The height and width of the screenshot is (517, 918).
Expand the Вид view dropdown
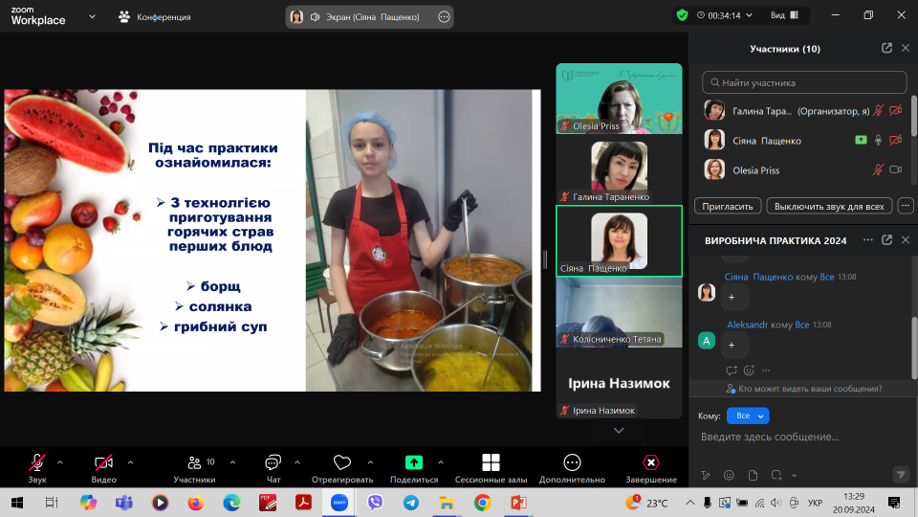[x=785, y=16]
